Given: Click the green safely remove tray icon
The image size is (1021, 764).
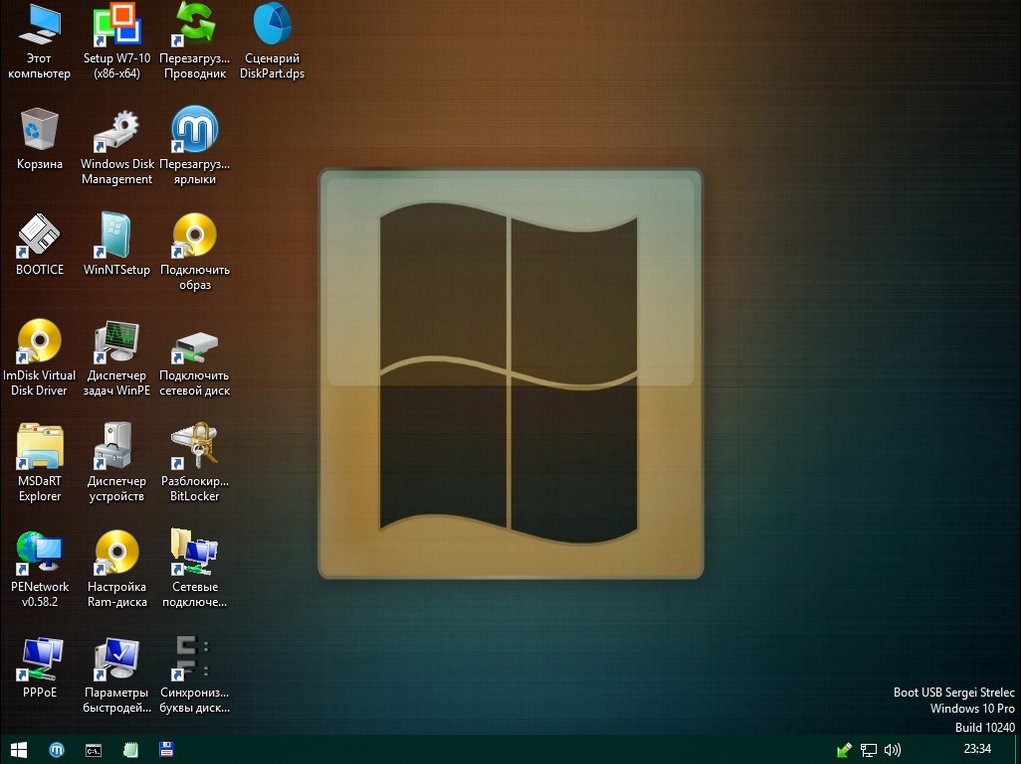Looking at the screenshot, I should tap(845, 750).
